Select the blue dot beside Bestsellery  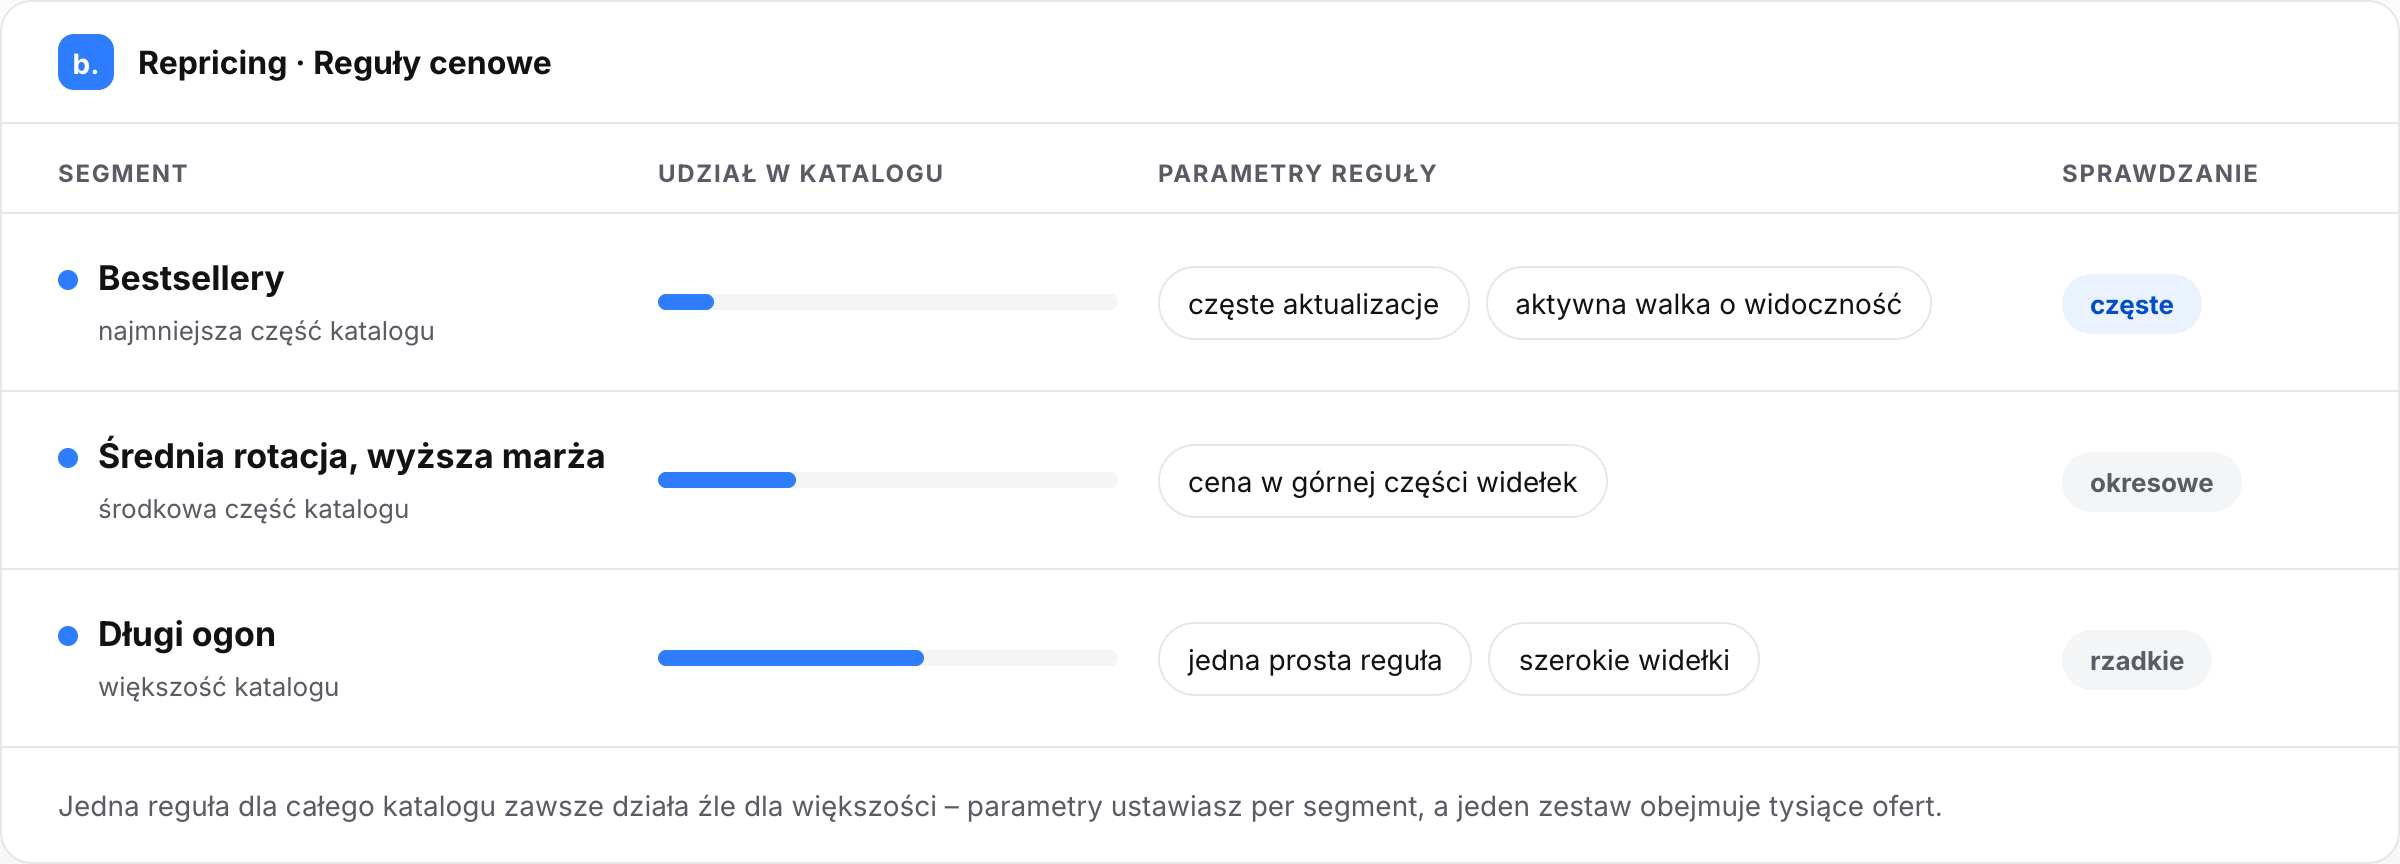coord(68,280)
